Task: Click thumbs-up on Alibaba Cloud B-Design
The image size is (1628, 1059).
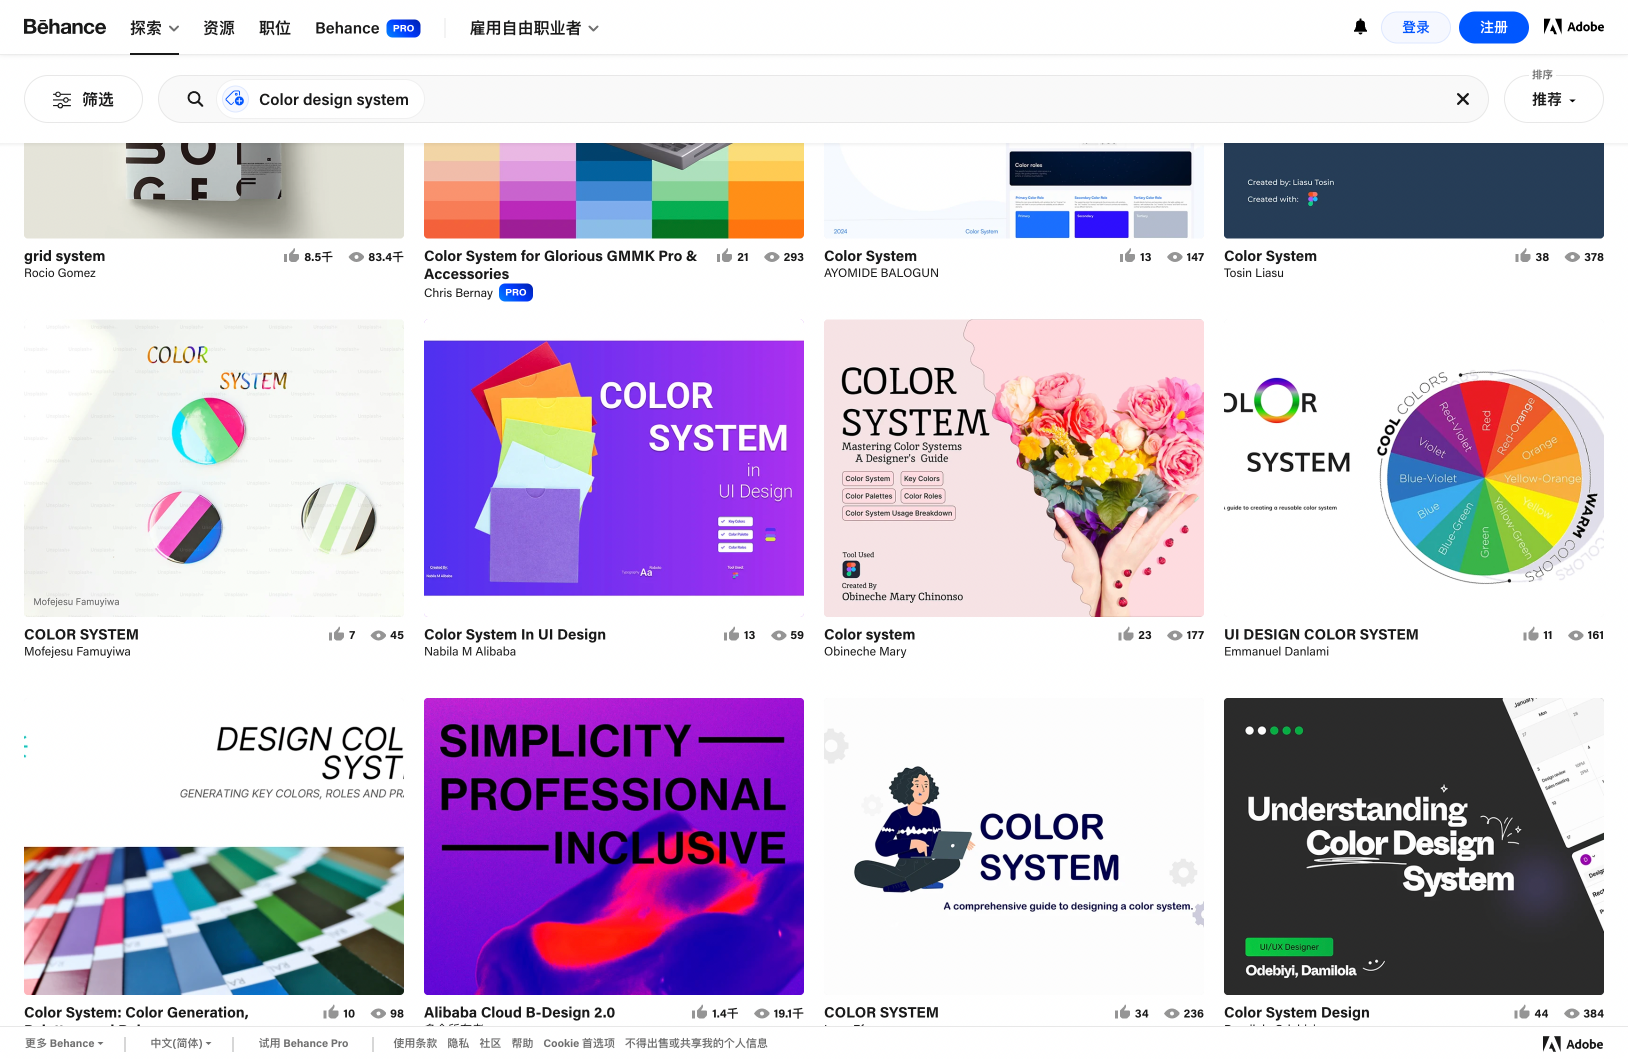Action: tap(699, 1012)
